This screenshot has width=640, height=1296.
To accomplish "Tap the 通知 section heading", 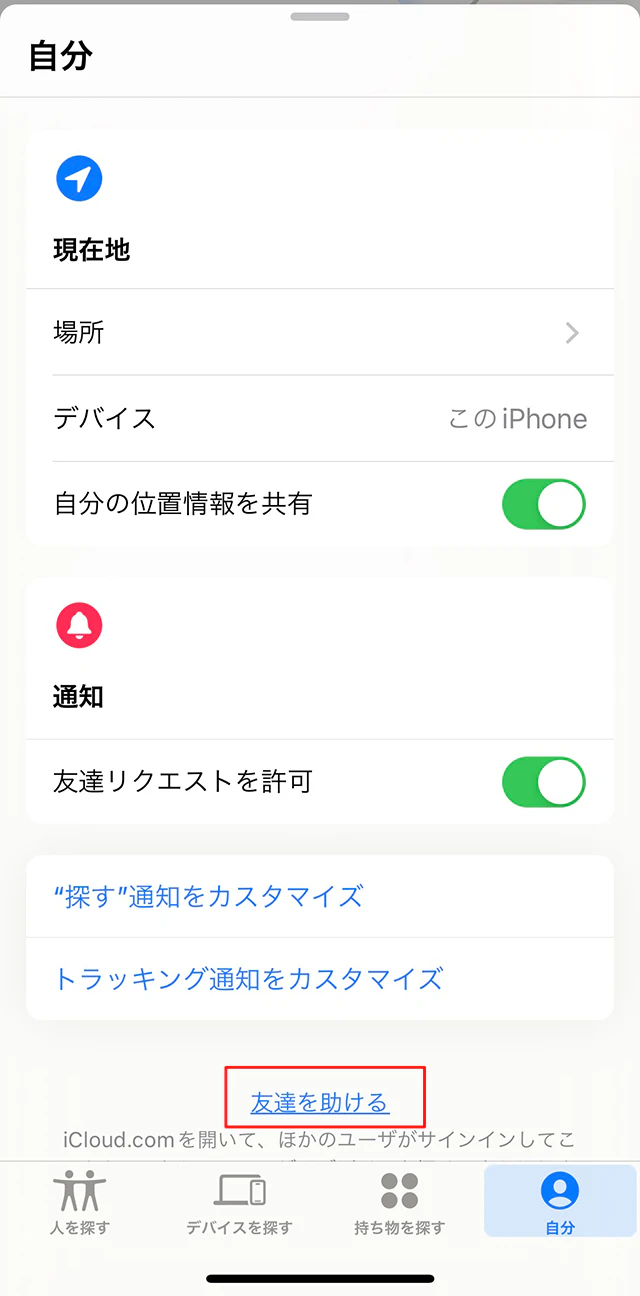I will [x=79, y=697].
